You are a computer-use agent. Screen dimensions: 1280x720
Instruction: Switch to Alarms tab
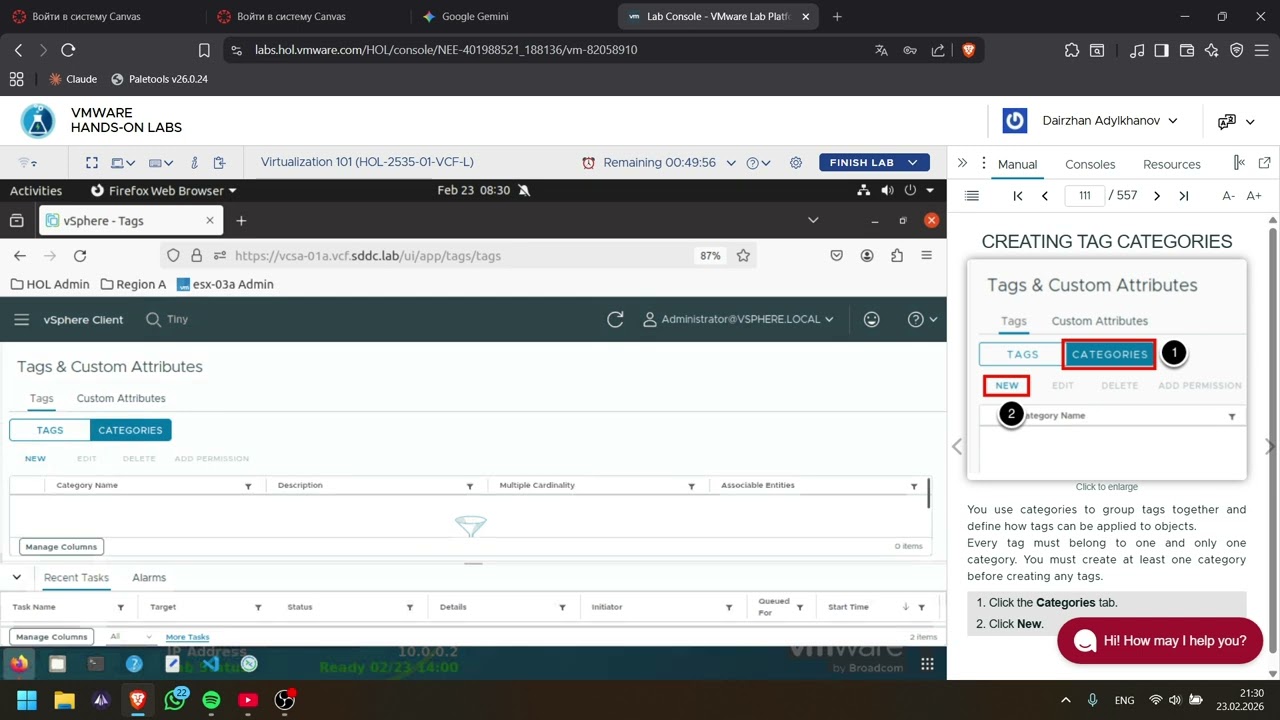[x=149, y=578]
